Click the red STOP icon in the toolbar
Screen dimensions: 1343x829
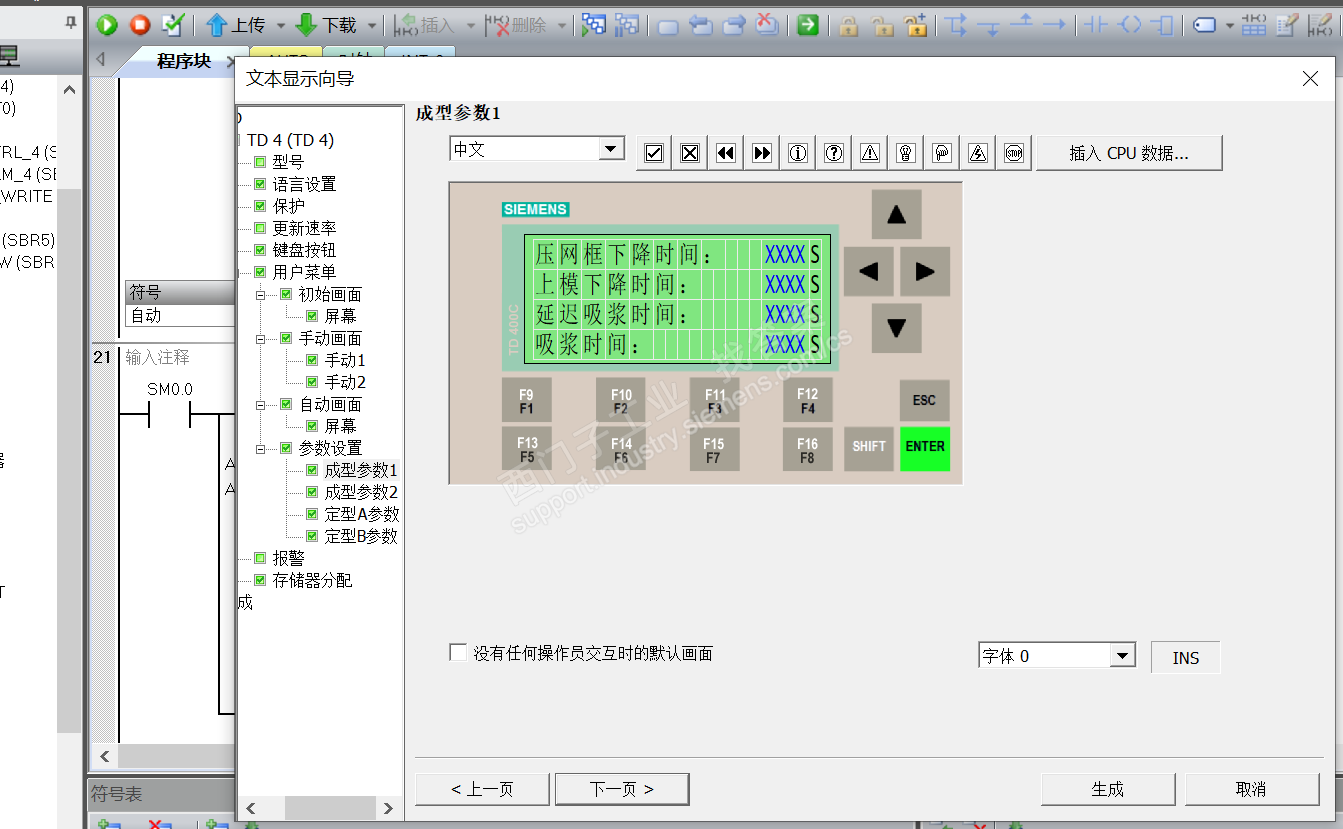point(140,25)
